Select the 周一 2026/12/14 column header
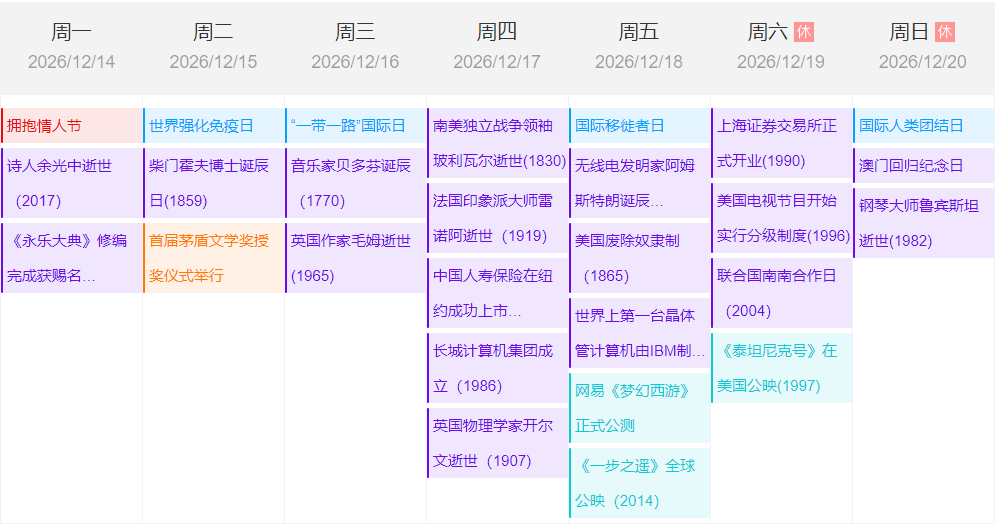Viewport: 999px width, 524px height. (71, 46)
